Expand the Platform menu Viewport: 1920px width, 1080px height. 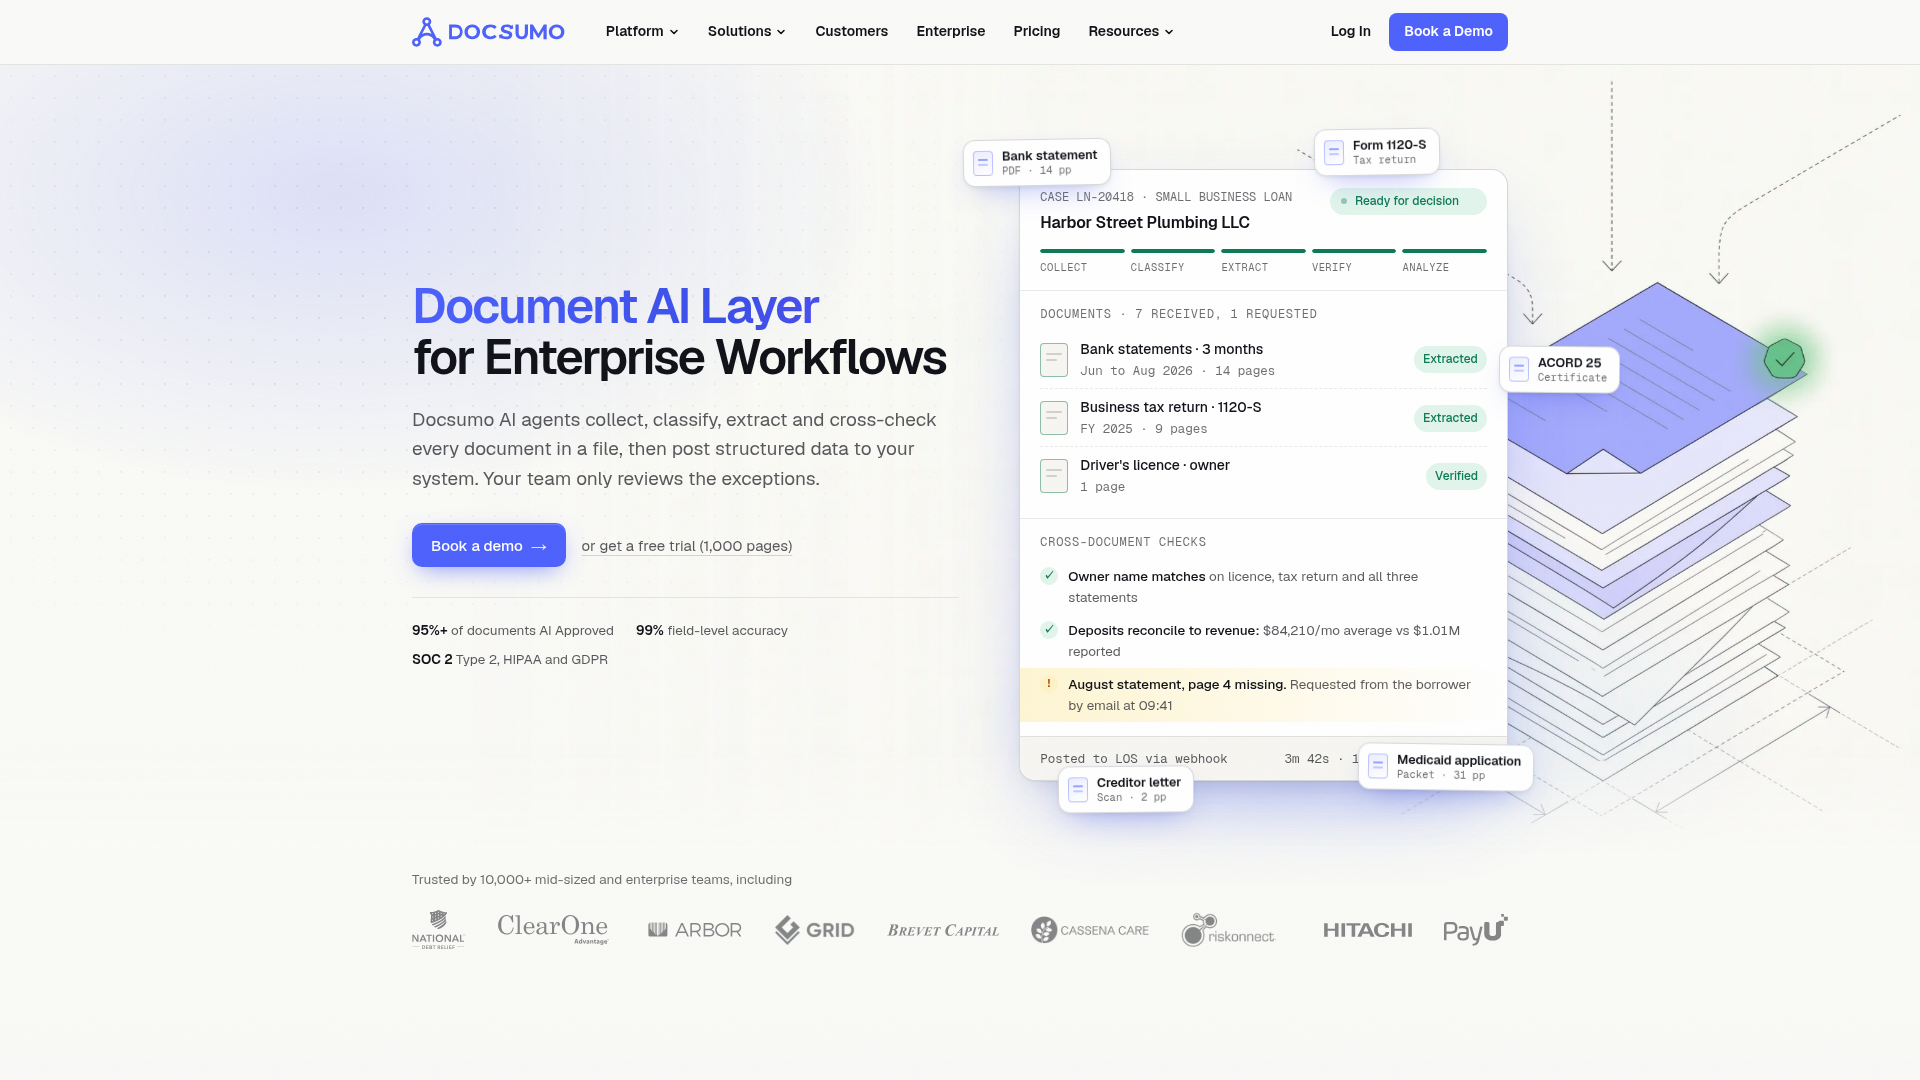point(642,32)
